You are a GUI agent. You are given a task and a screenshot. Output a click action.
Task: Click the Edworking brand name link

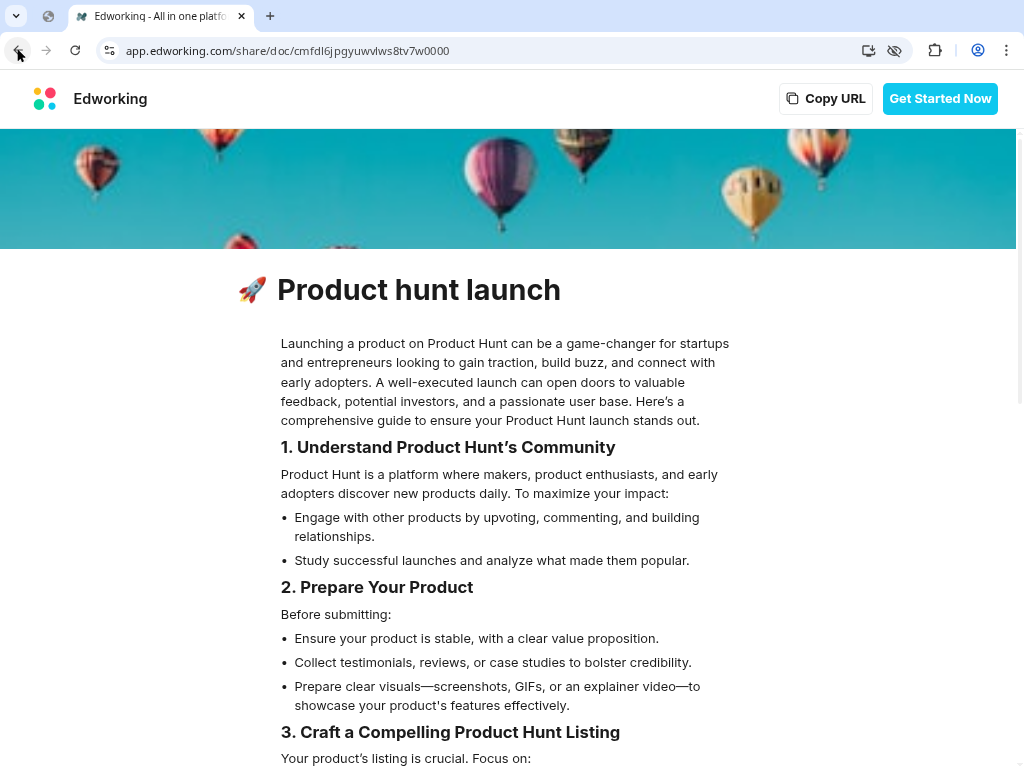(x=110, y=99)
